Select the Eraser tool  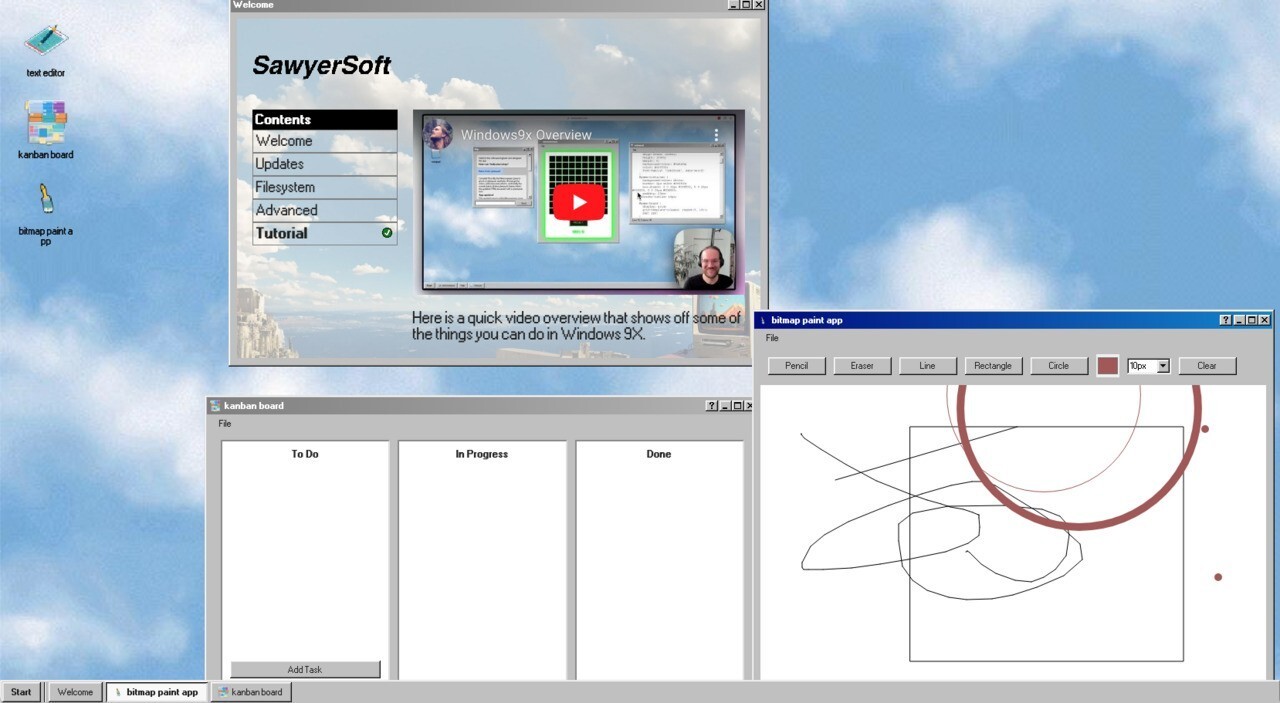pyautogui.click(x=862, y=366)
